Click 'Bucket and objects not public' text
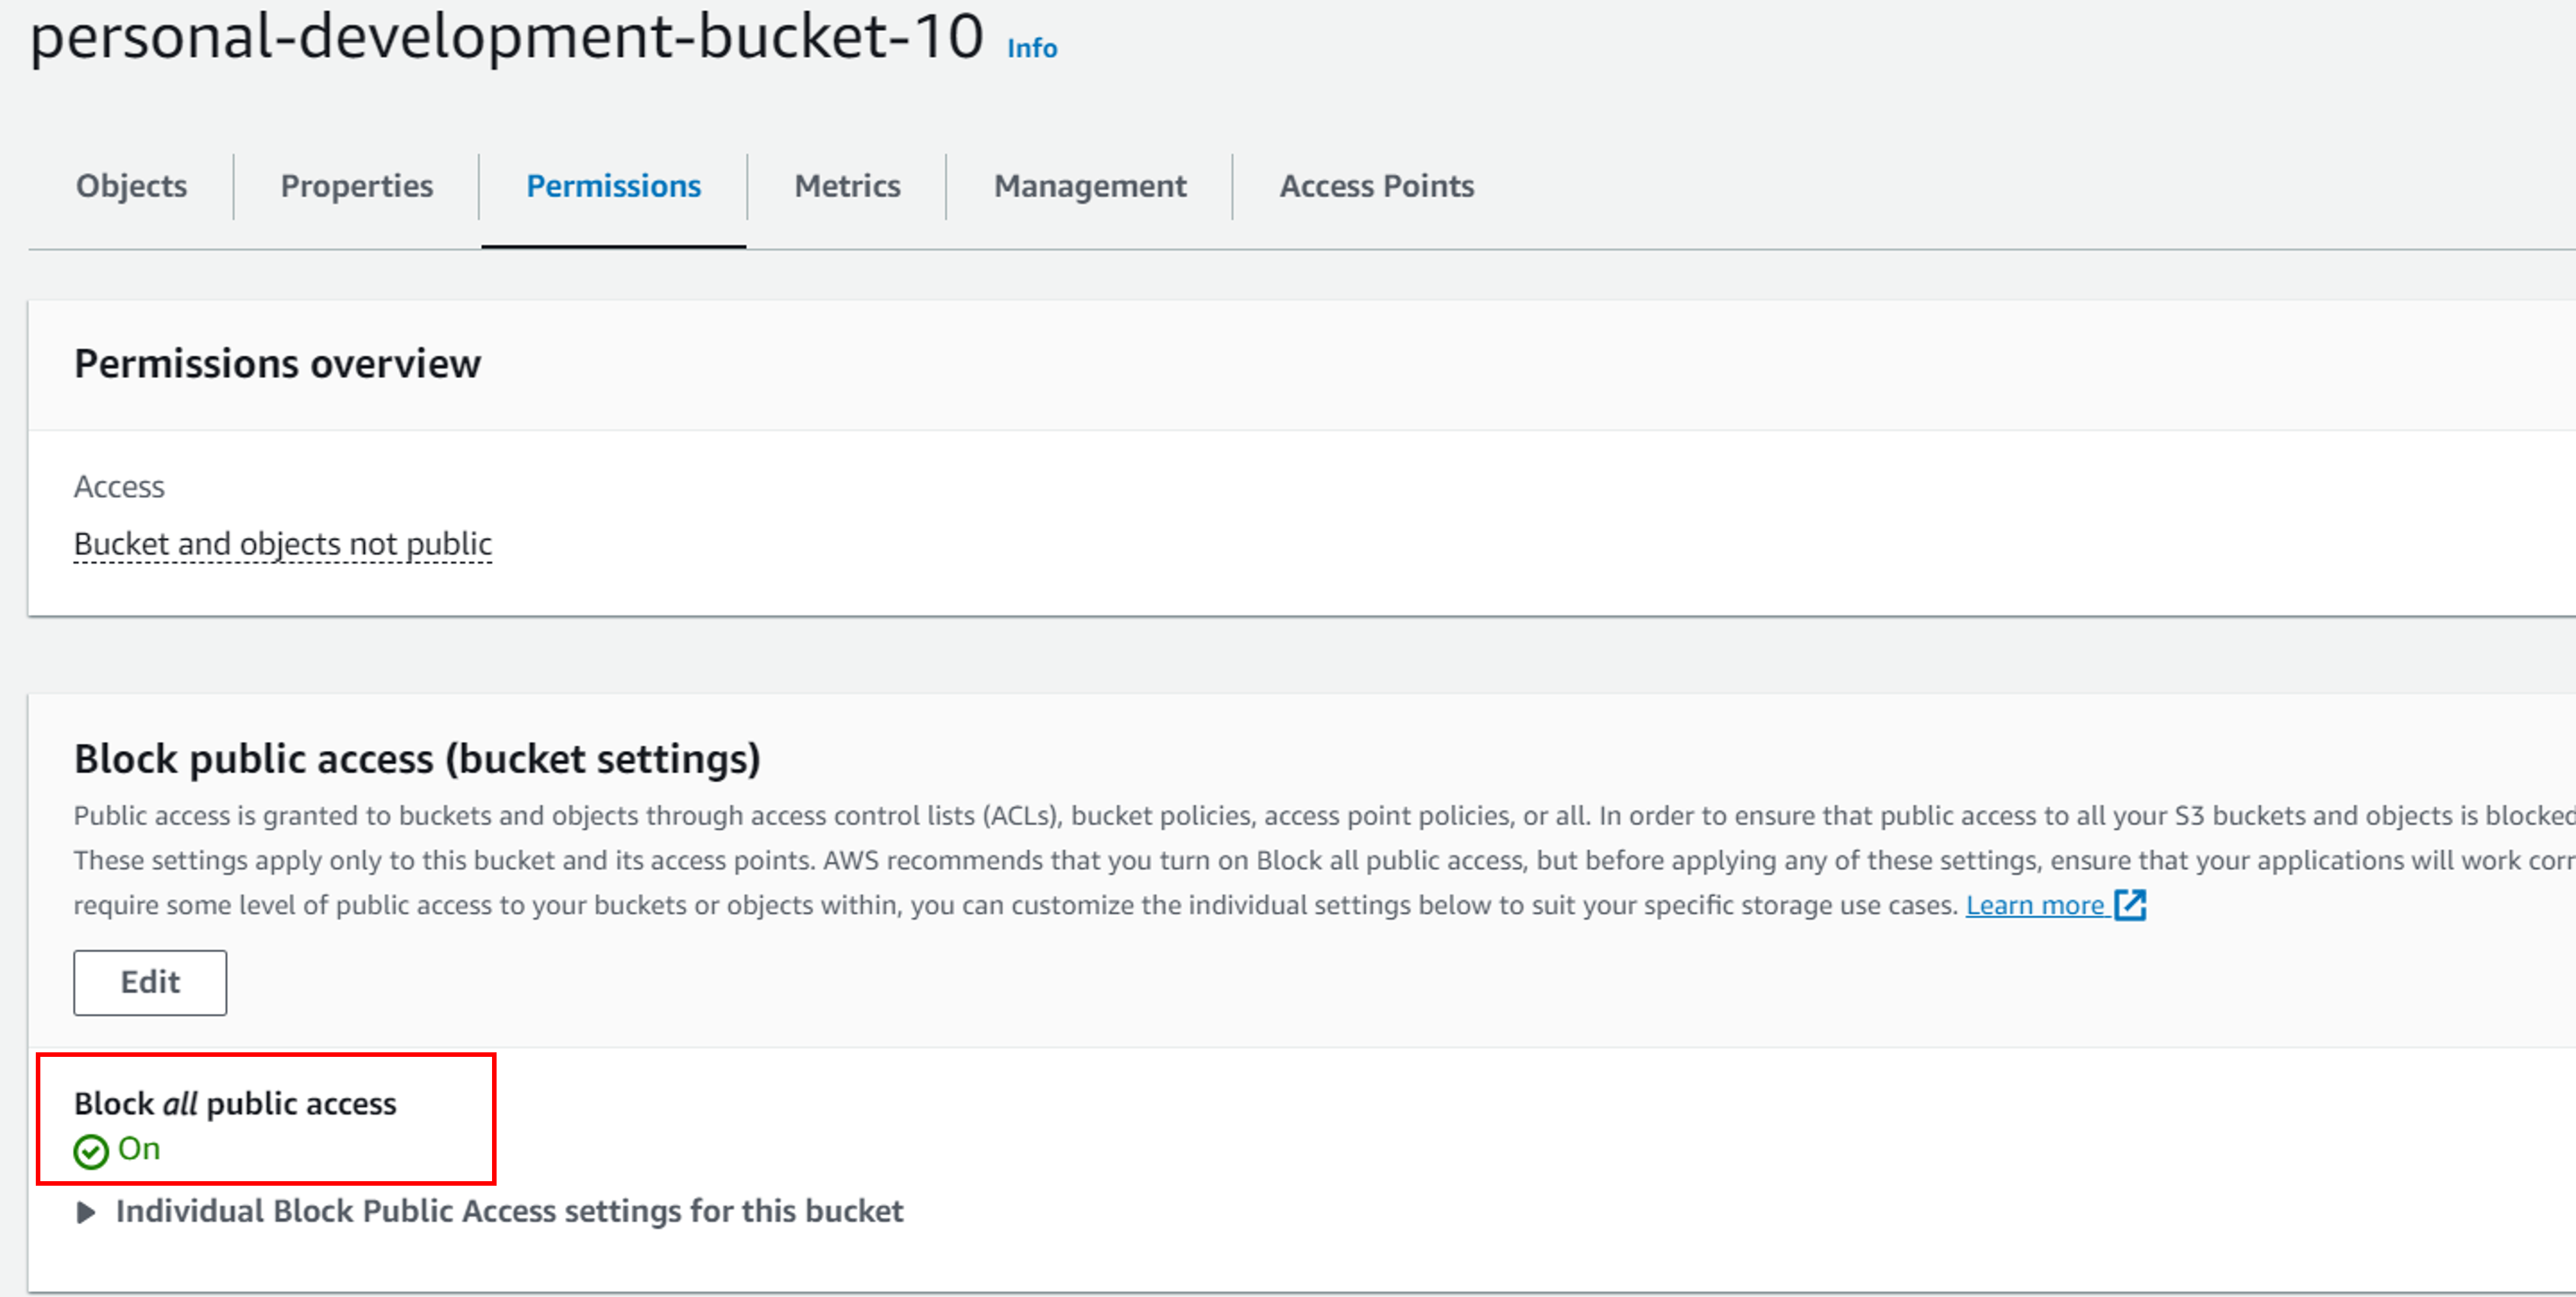 (283, 543)
